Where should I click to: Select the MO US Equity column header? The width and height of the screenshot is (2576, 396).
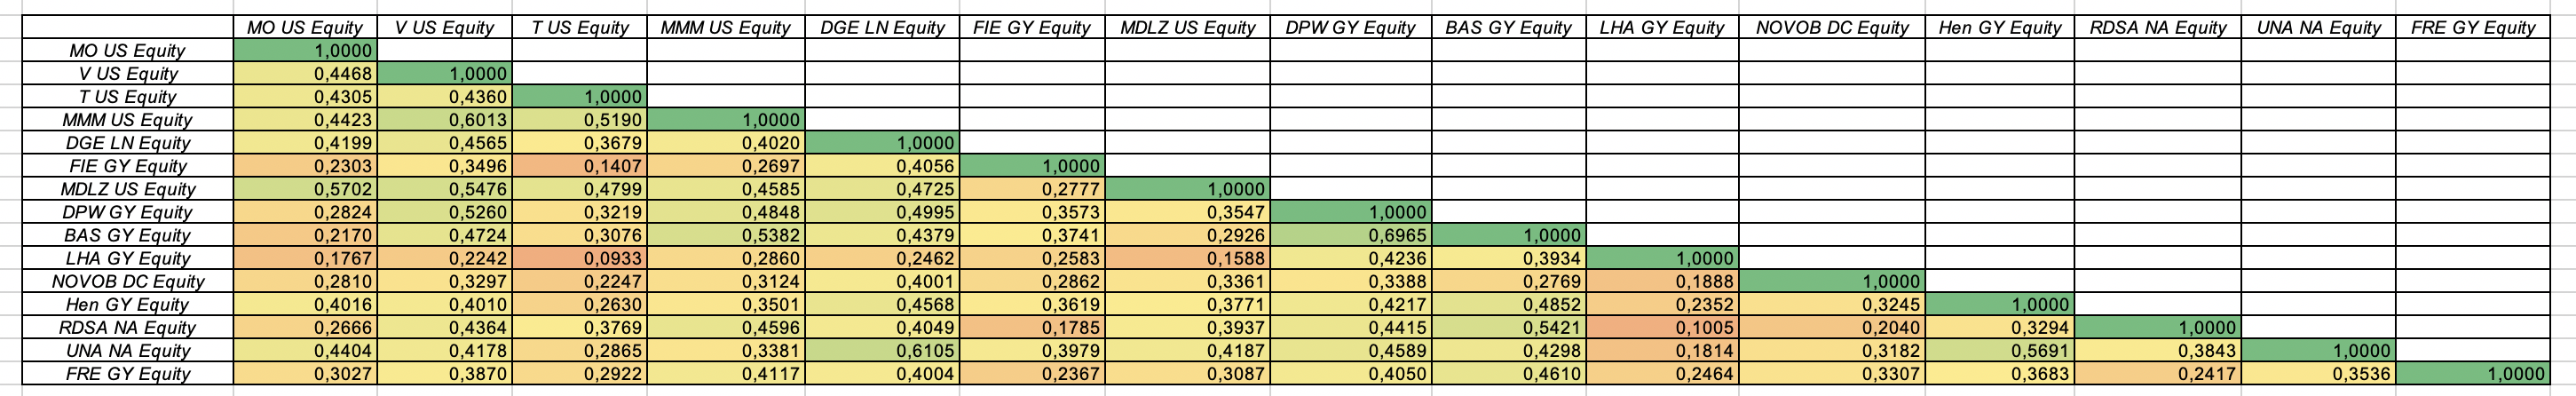pyautogui.click(x=305, y=28)
